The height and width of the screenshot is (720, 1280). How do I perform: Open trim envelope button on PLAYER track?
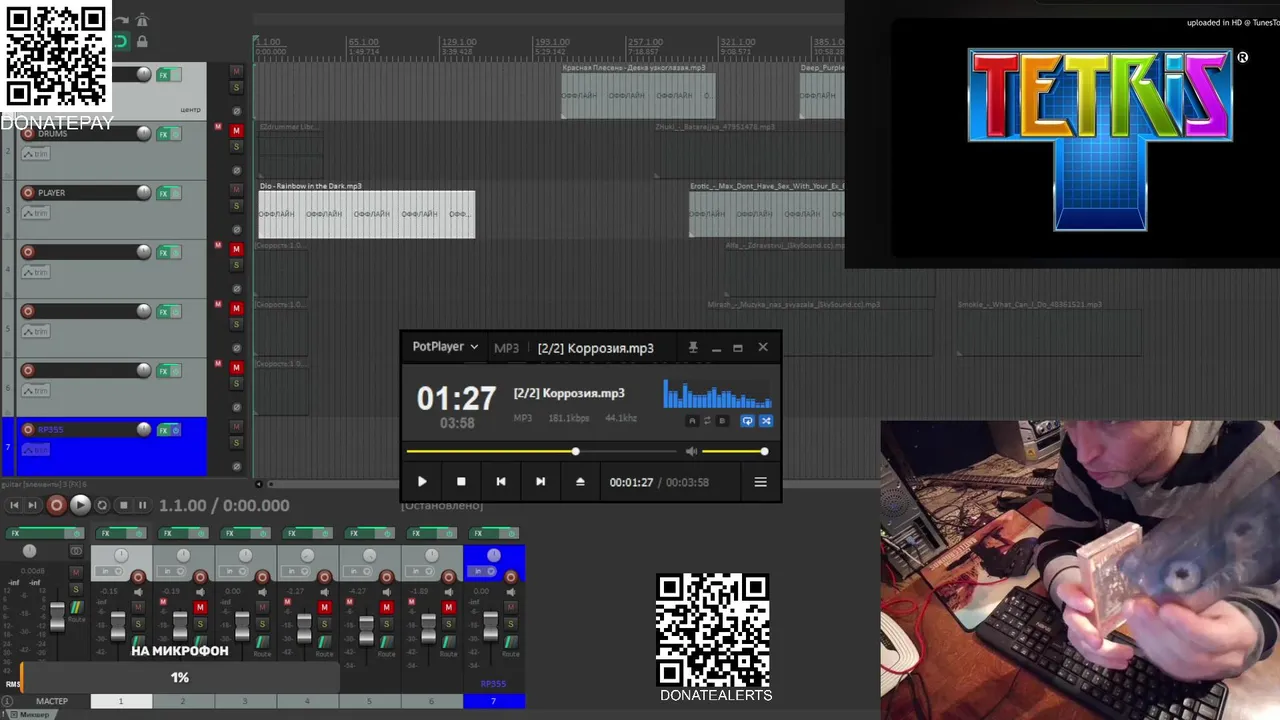click(36, 213)
